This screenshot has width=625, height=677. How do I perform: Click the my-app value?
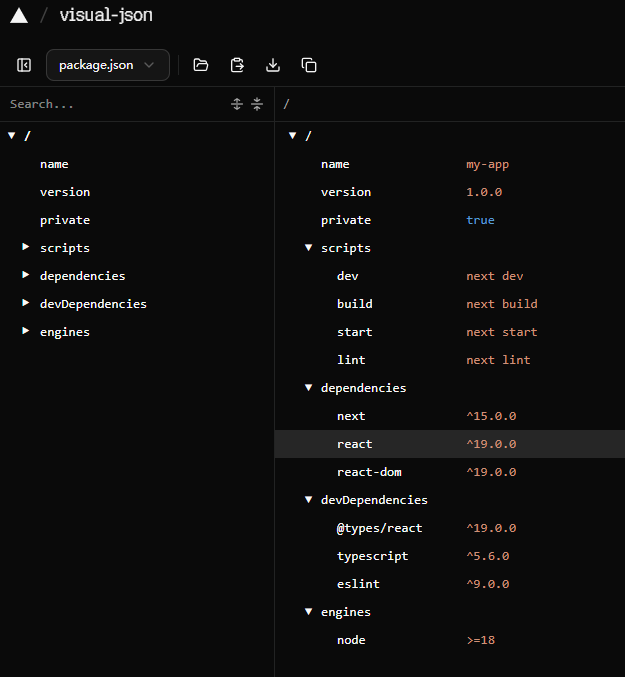click(487, 165)
